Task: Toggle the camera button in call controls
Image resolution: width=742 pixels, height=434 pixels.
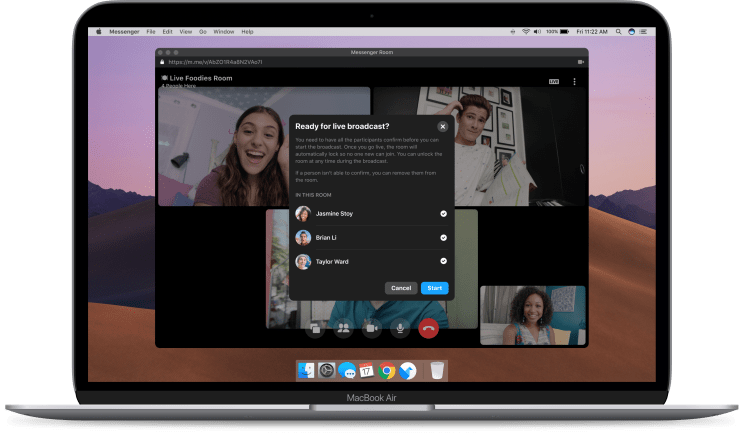Action: pyautogui.click(x=371, y=328)
